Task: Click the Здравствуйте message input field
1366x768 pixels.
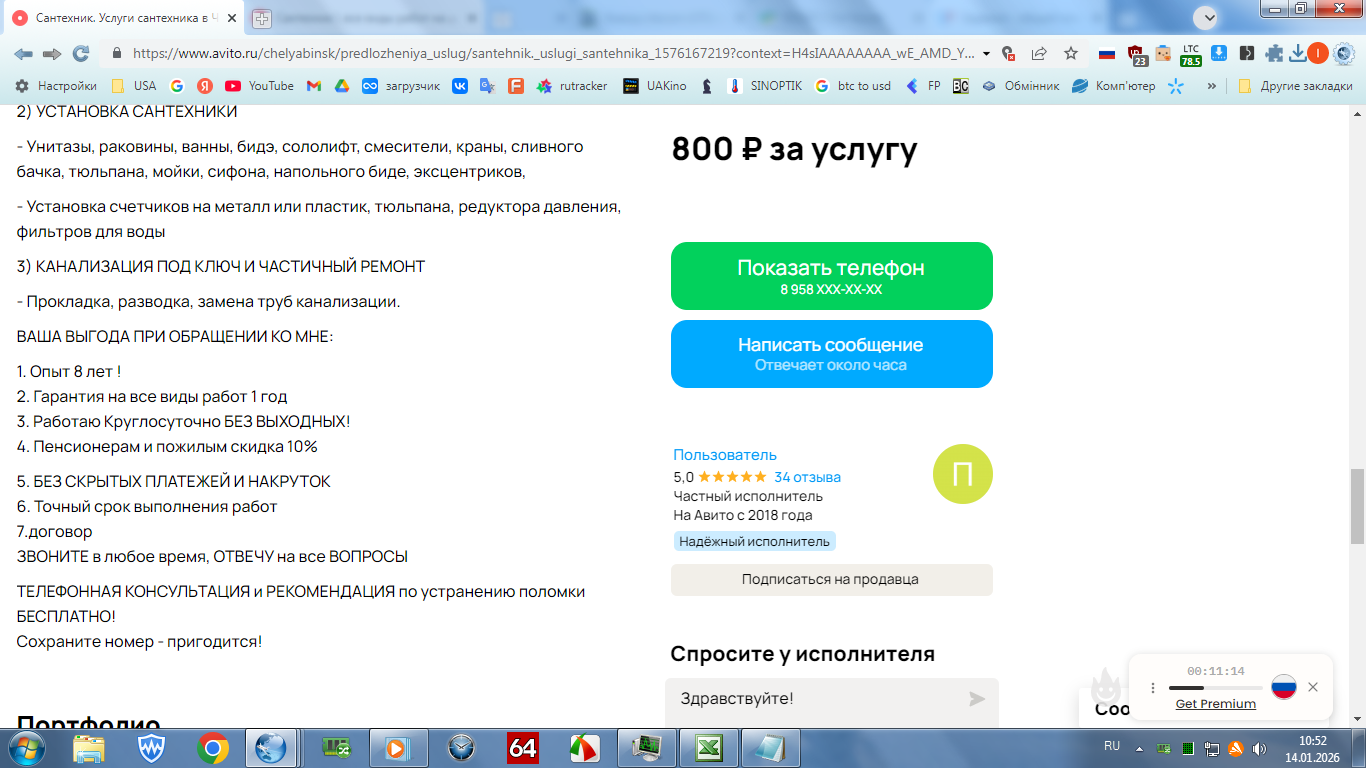Action: pos(815,699)
